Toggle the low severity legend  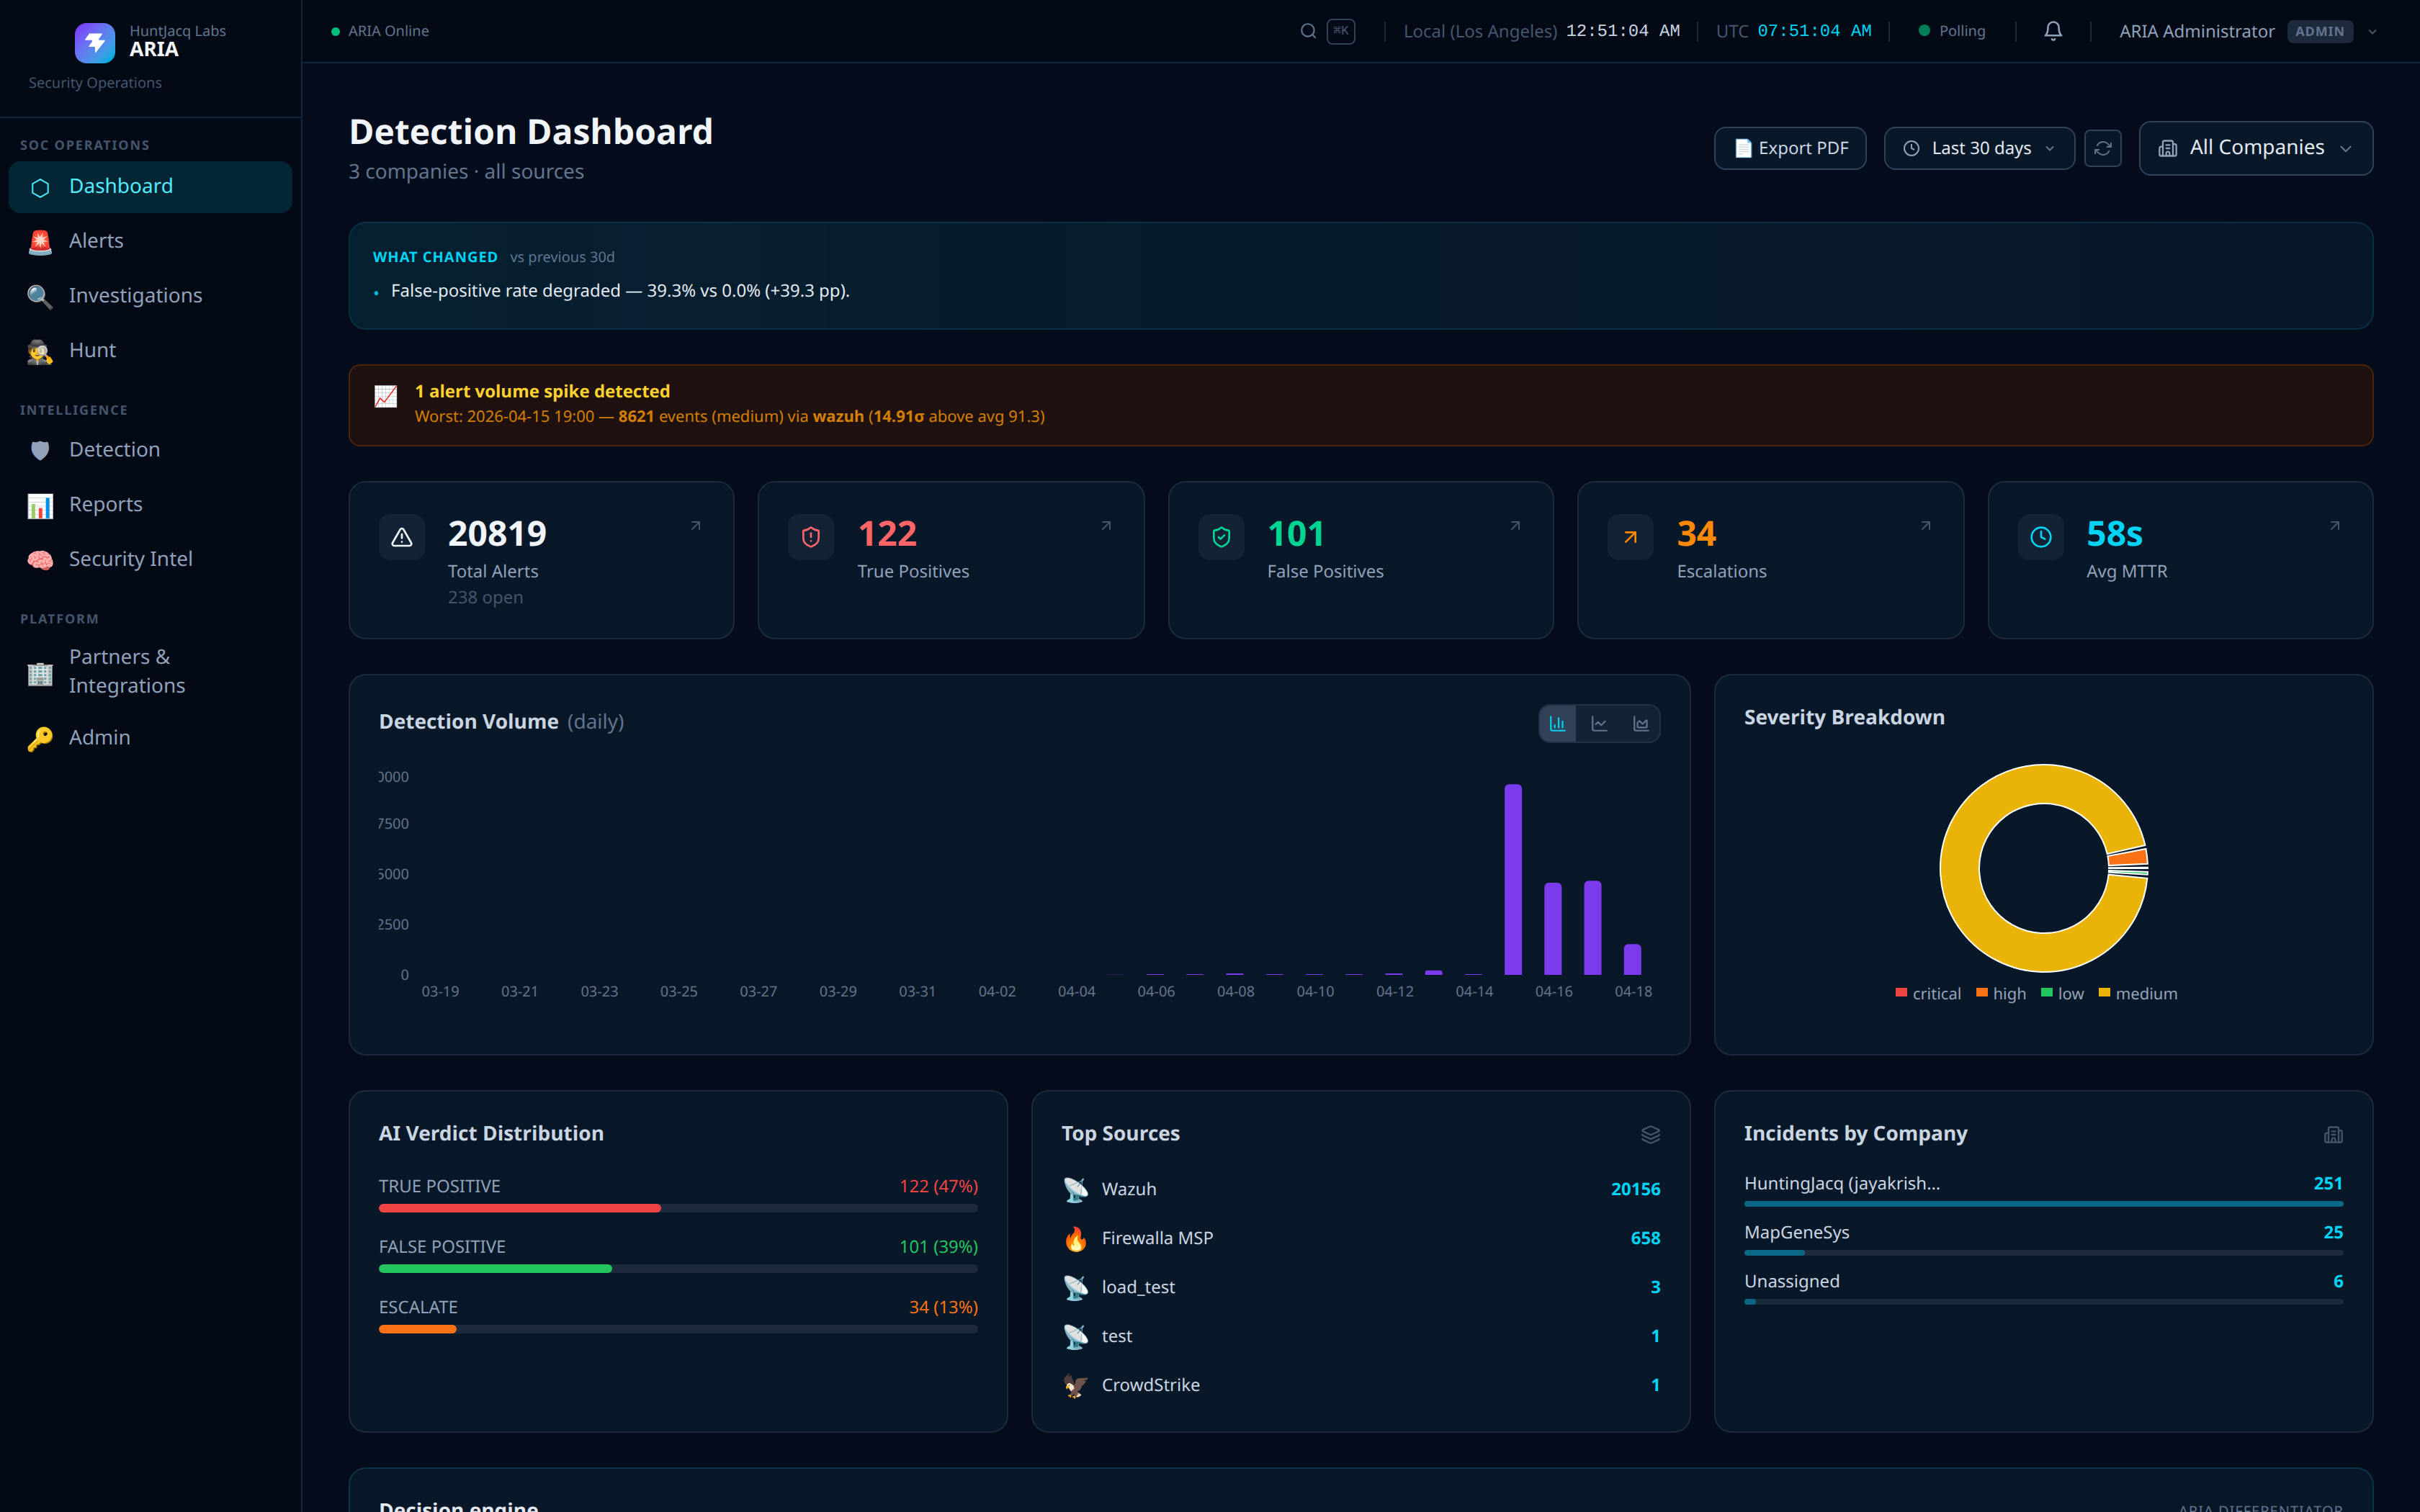(2062, 994)
